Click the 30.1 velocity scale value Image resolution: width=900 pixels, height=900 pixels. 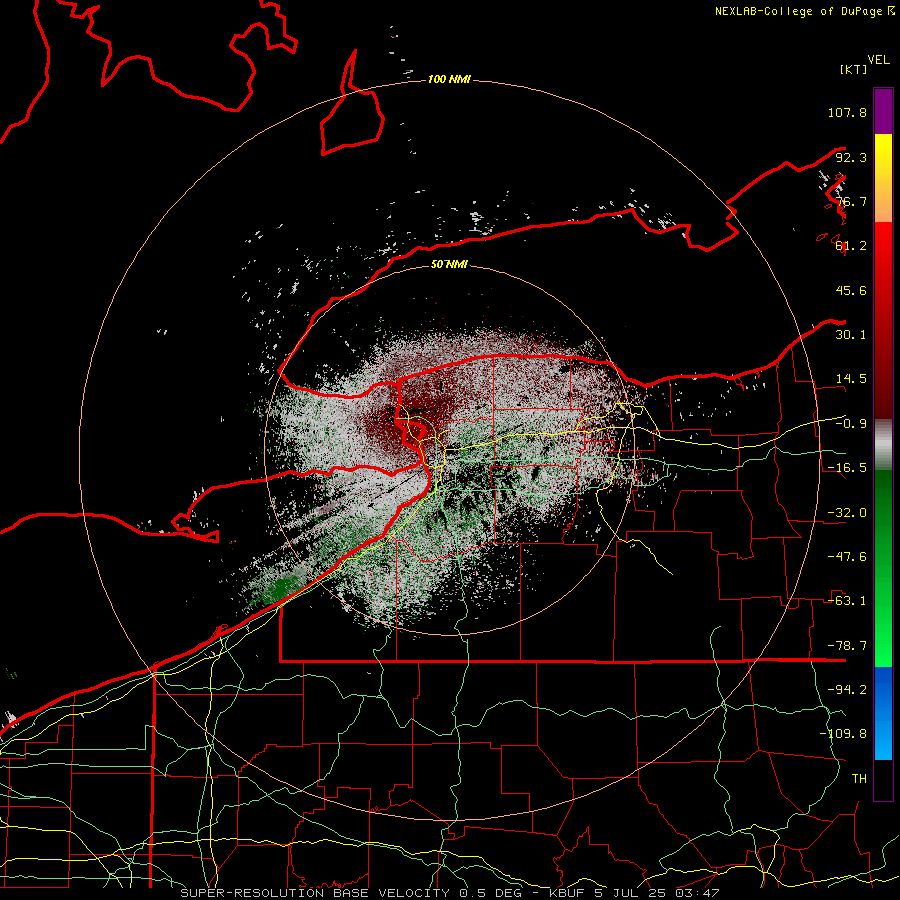[851, 335]
